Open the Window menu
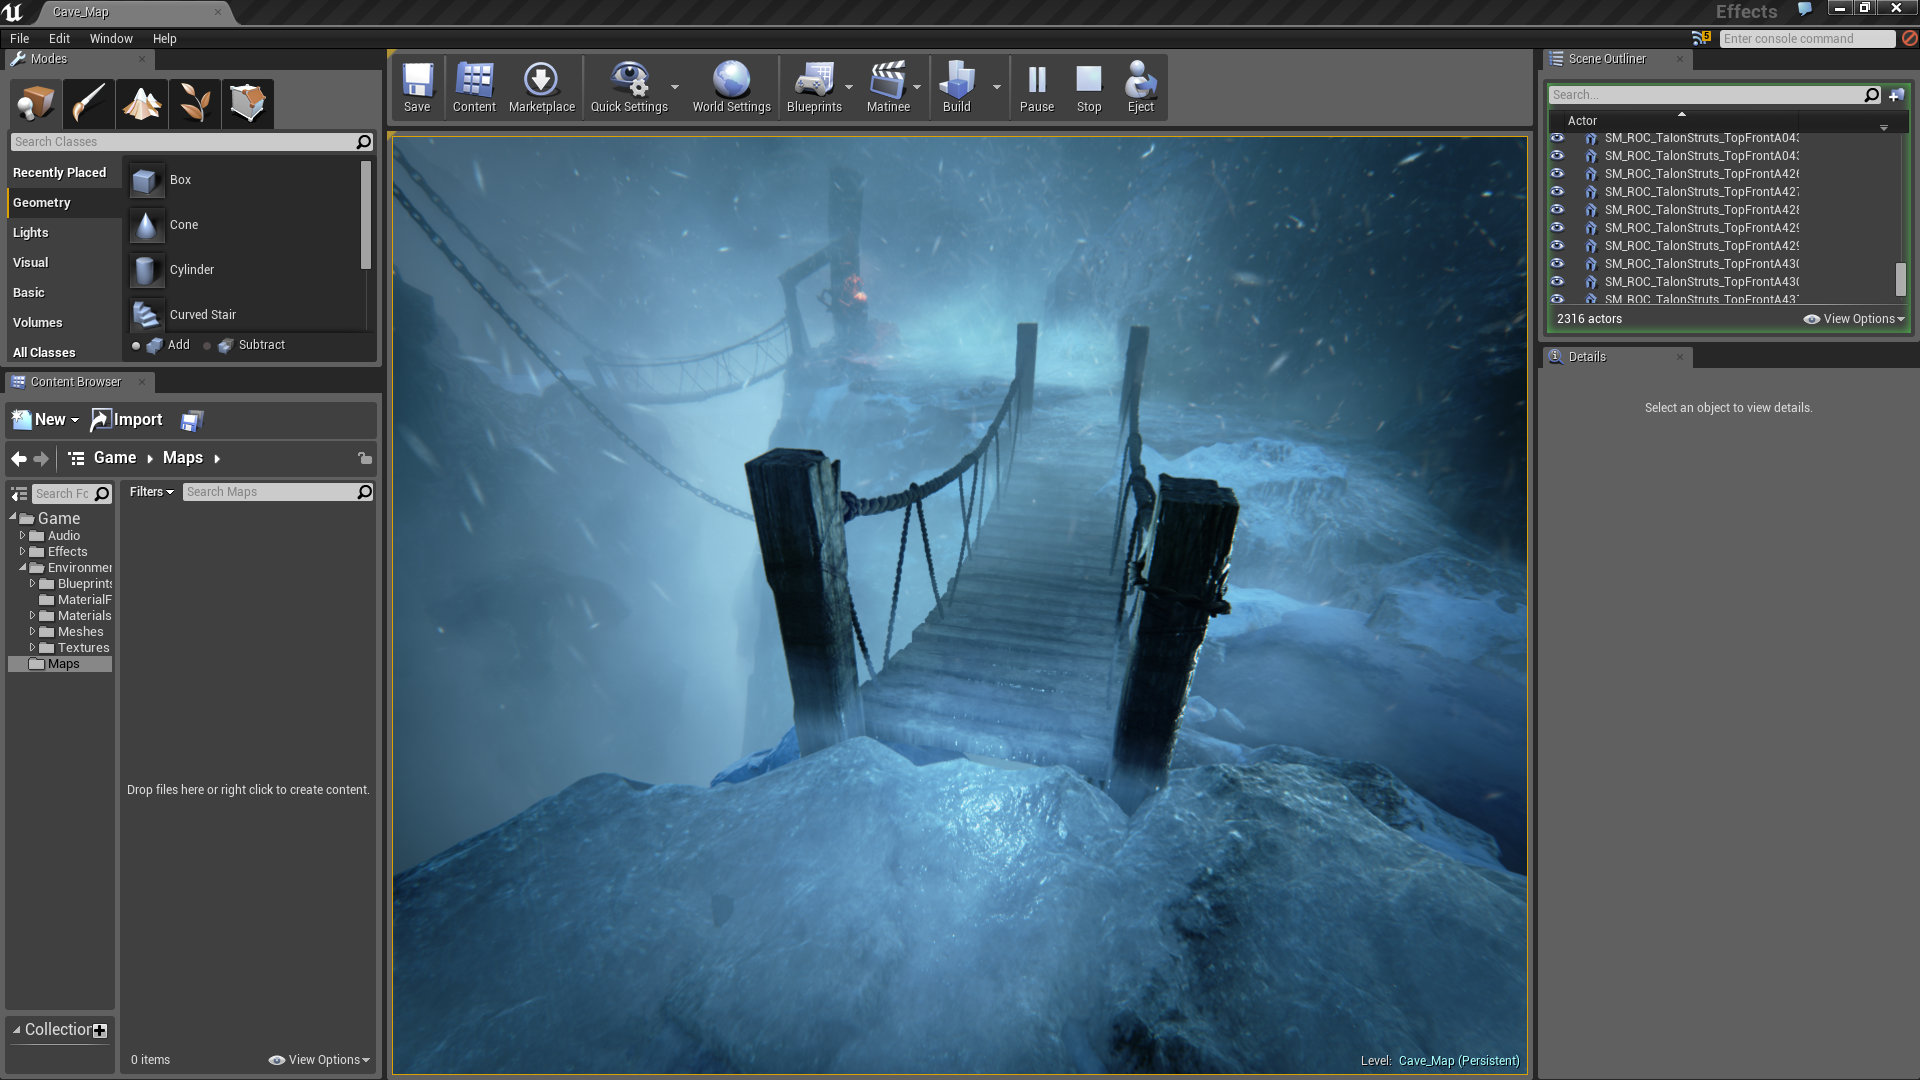 pyautogui.click(x=110, y=38)
